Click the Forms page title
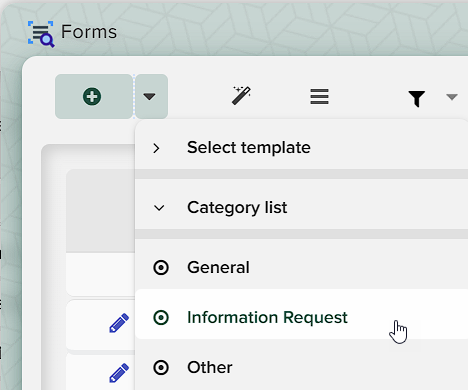The image size is (468, 390). [x=89, y=32]
